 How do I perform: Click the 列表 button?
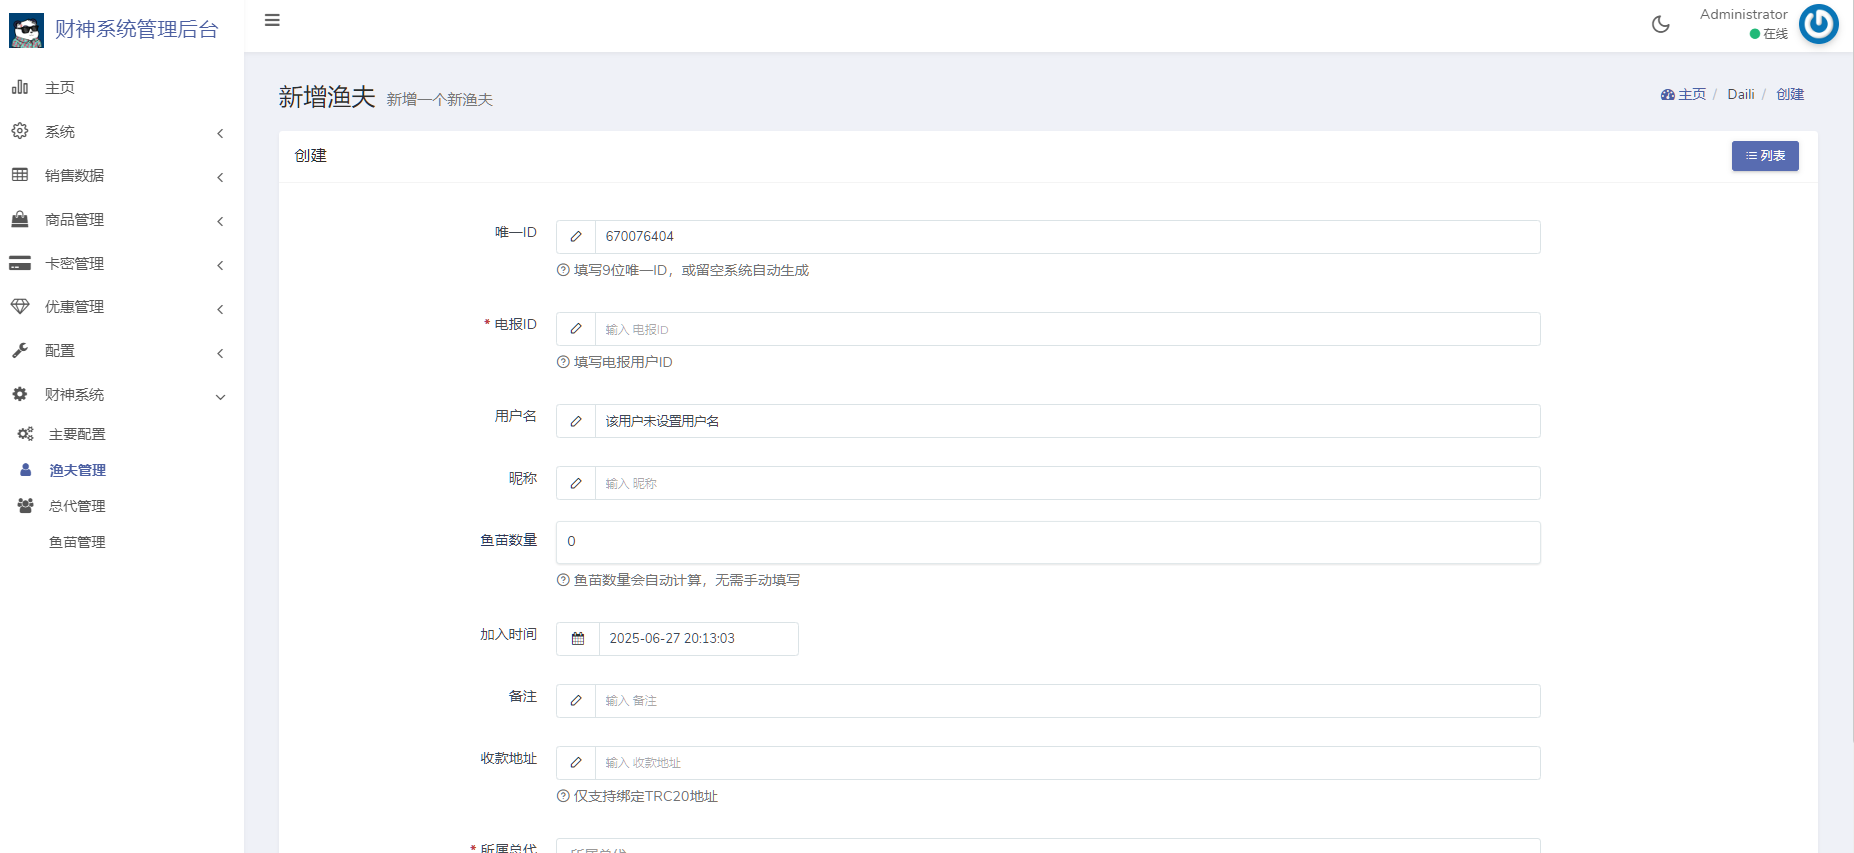pos(1765,156)
